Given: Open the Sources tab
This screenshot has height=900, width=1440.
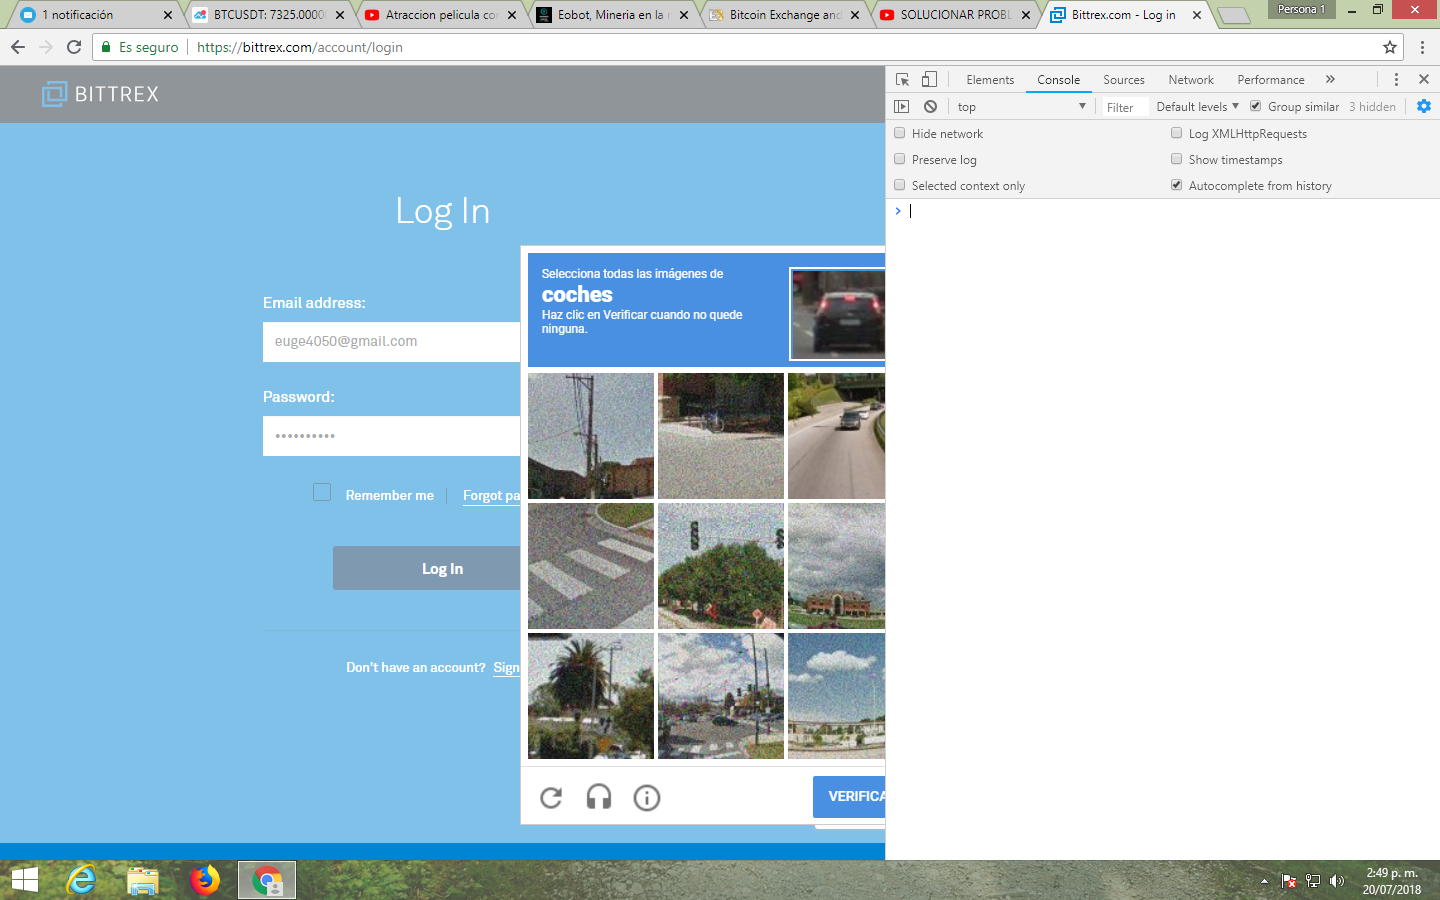Looking at the screenshot, I should (x=1124, y=80).
